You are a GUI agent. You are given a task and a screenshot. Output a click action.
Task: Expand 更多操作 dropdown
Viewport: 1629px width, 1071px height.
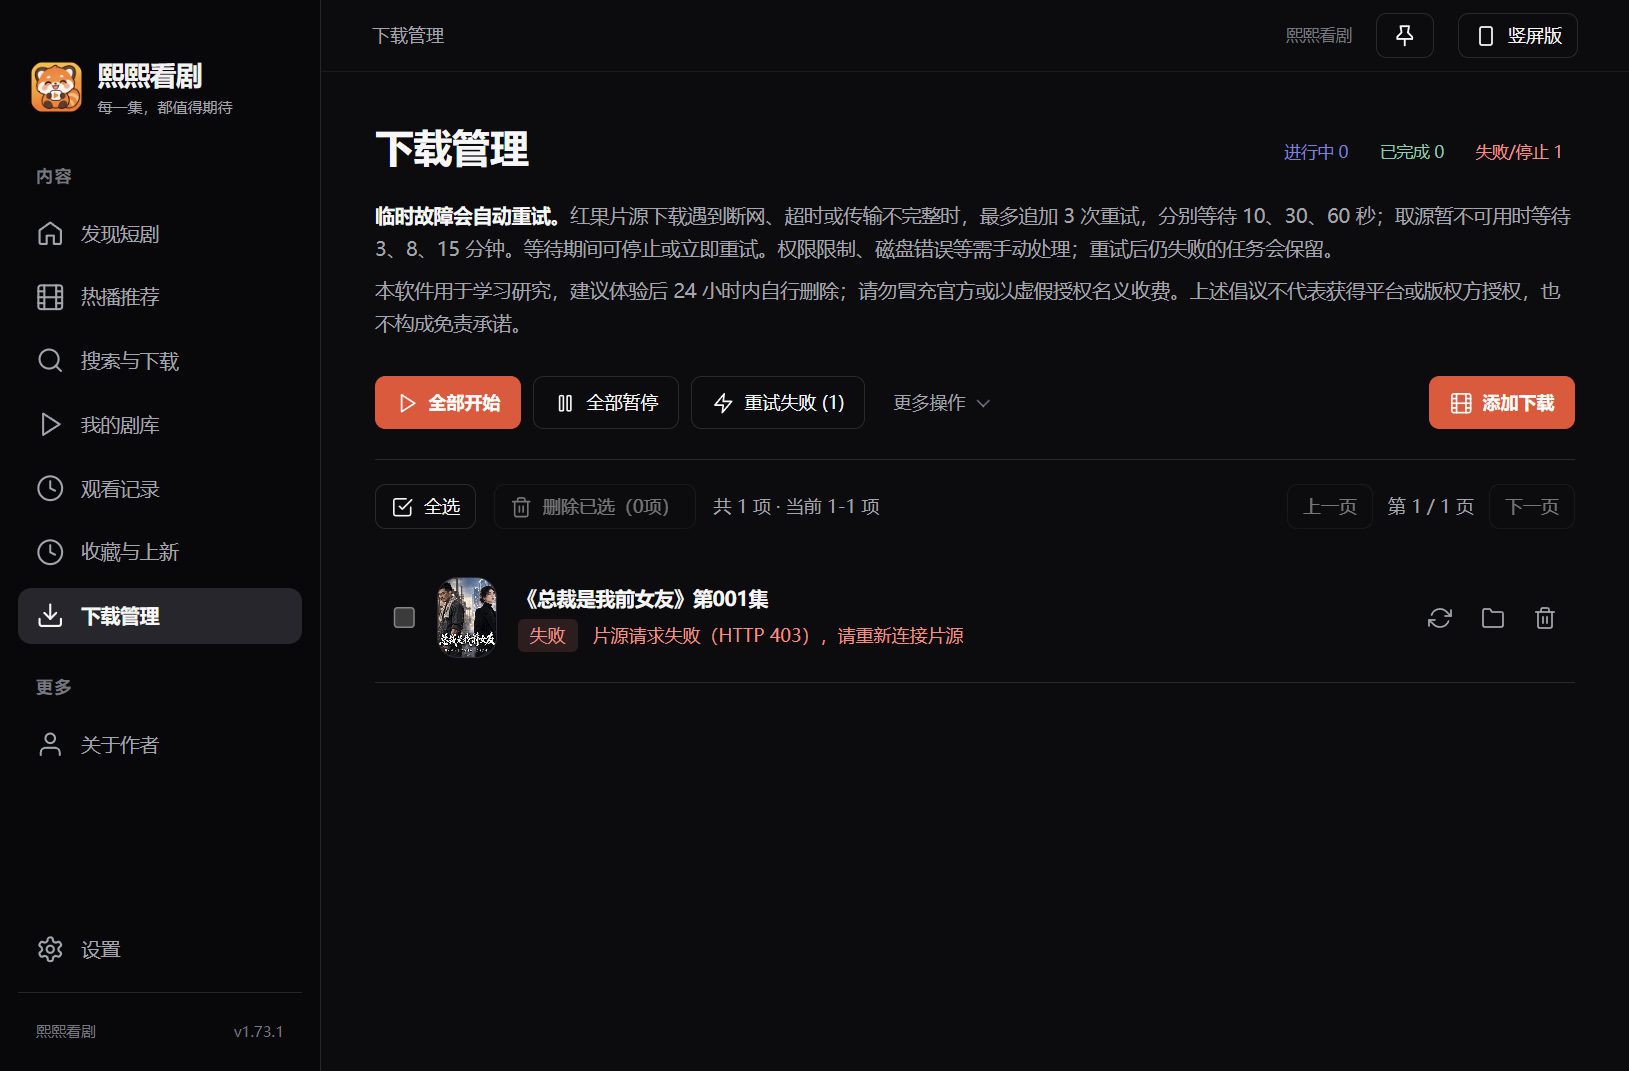coord(941,403)
